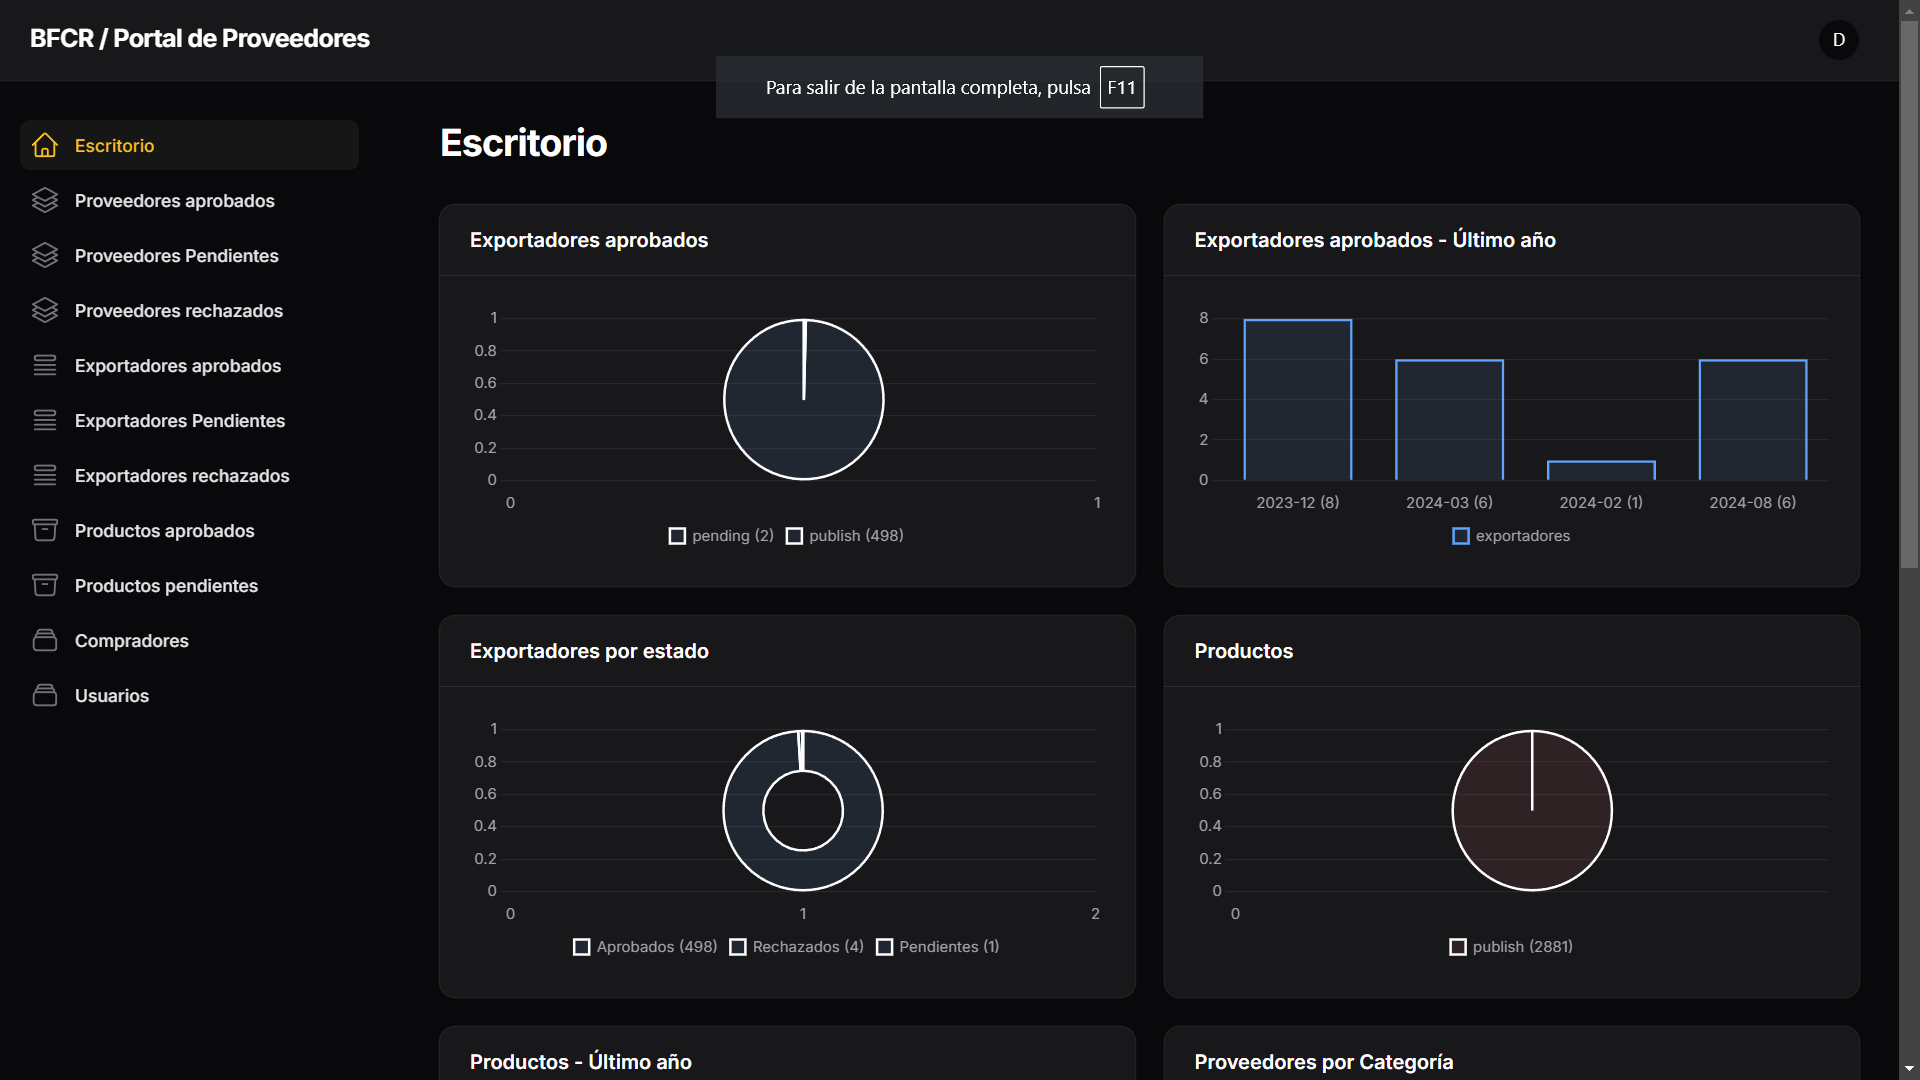
Task: Click the Escritorio page heading
Action: (x=524, y=143)
